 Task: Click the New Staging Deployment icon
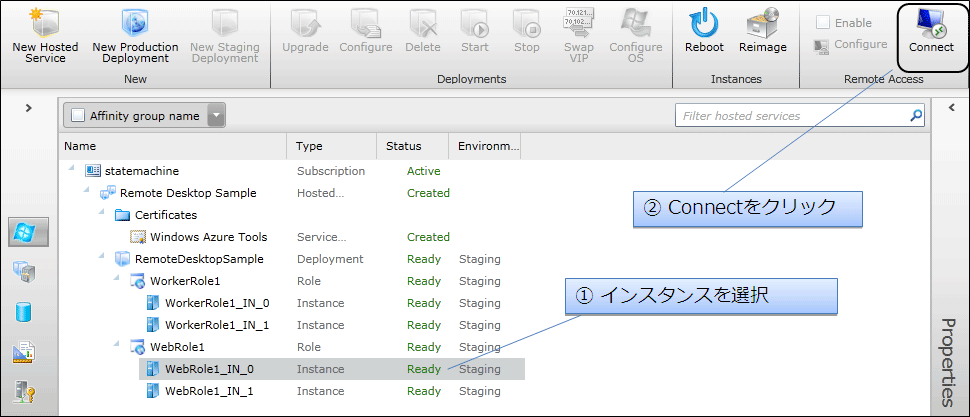[x=224, y=22]
